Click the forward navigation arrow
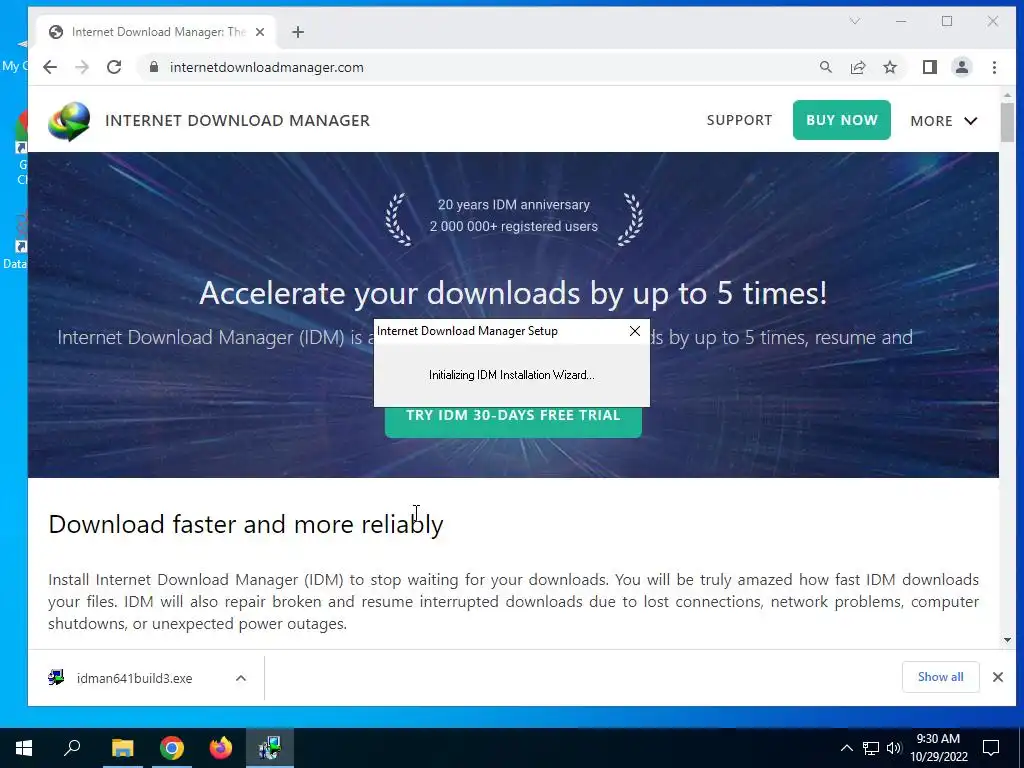Image resolution: width=1024 pixels, height=768 pixels. tap(82, 67)
